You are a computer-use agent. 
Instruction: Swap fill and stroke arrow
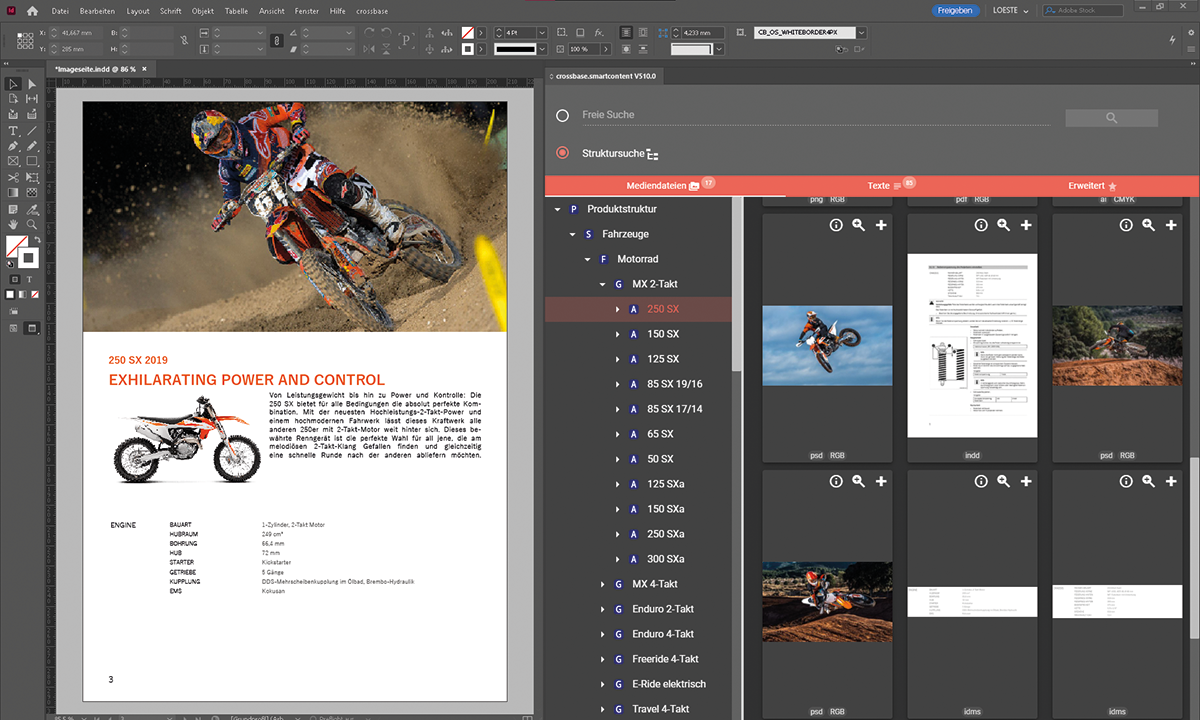(x=36, y=240)
